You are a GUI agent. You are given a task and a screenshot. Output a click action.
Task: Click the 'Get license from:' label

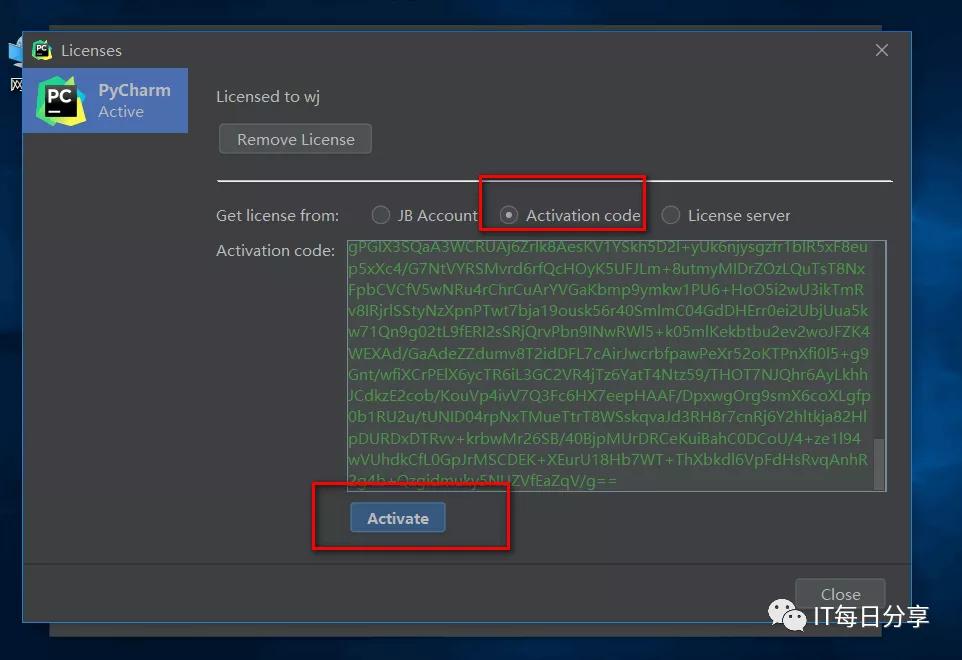click(x=277, y=216)
